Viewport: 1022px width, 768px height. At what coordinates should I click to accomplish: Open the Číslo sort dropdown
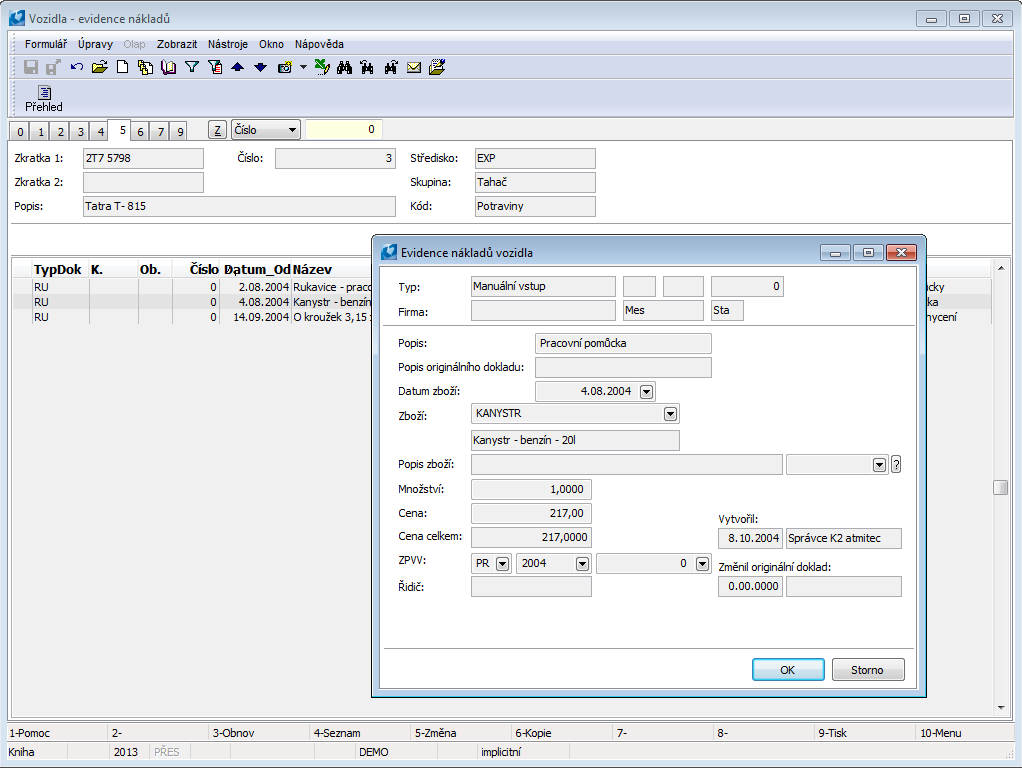click(x=291, y=130)
